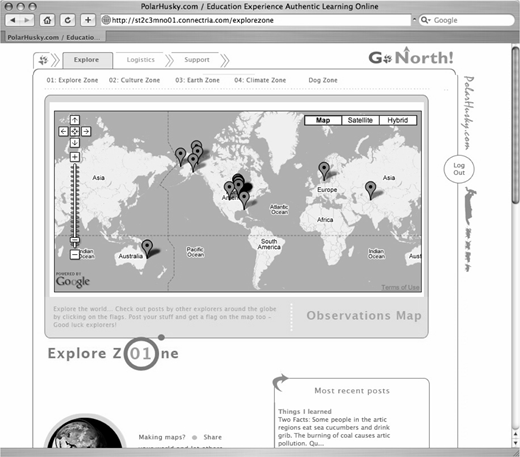Screen dimensions: 520x457
Task: Click the browser Forward arrow button
Action: [x=27, y=20]
